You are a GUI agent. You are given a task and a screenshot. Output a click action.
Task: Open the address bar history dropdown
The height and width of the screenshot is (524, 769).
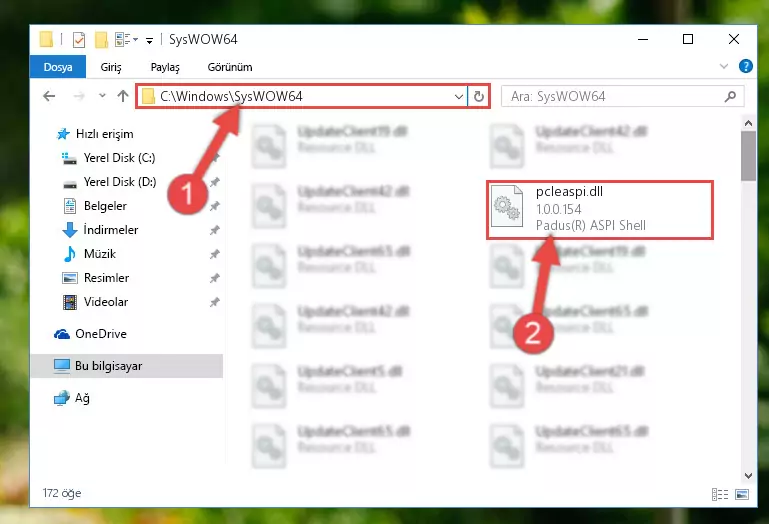click(459, 97)
